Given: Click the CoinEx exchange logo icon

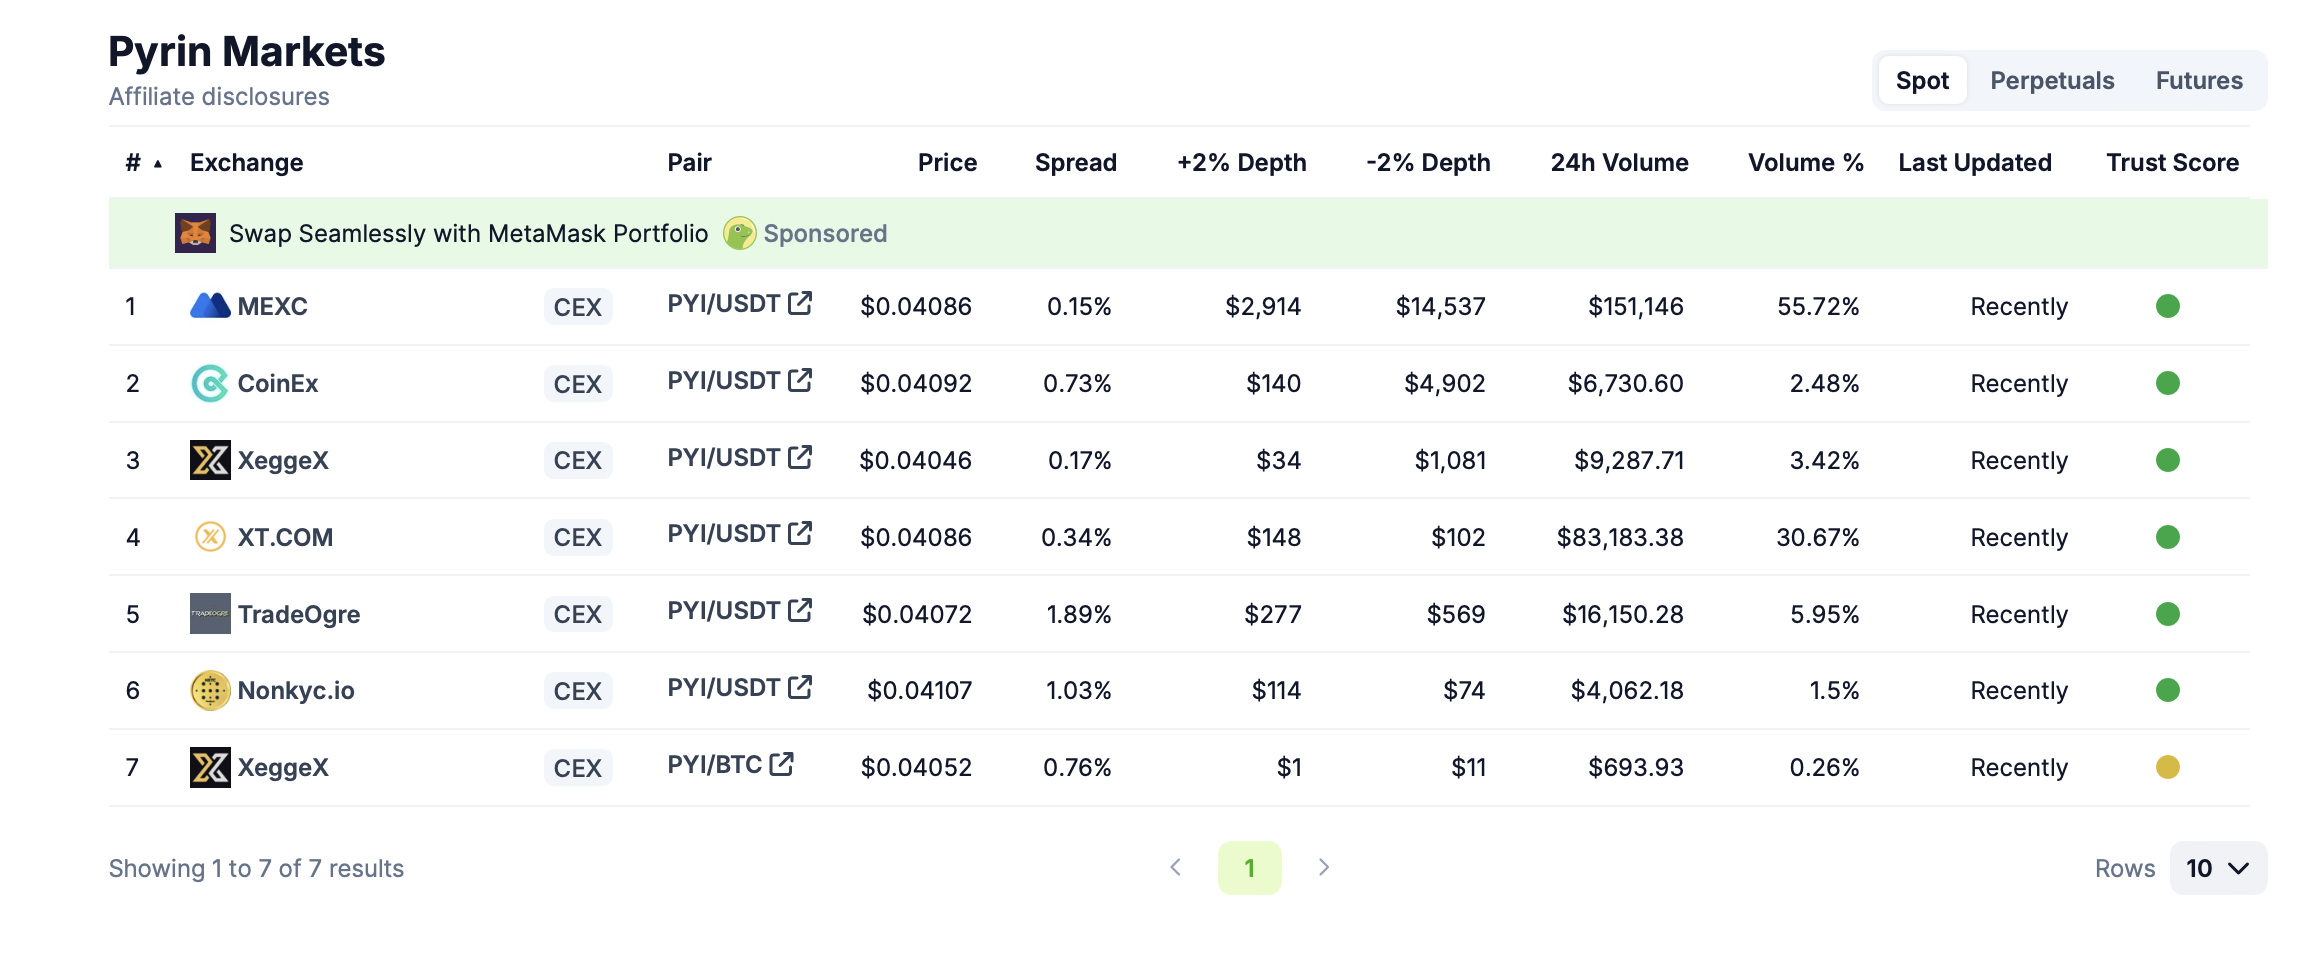Looking at the screenshot, I should tap(210, 383).
